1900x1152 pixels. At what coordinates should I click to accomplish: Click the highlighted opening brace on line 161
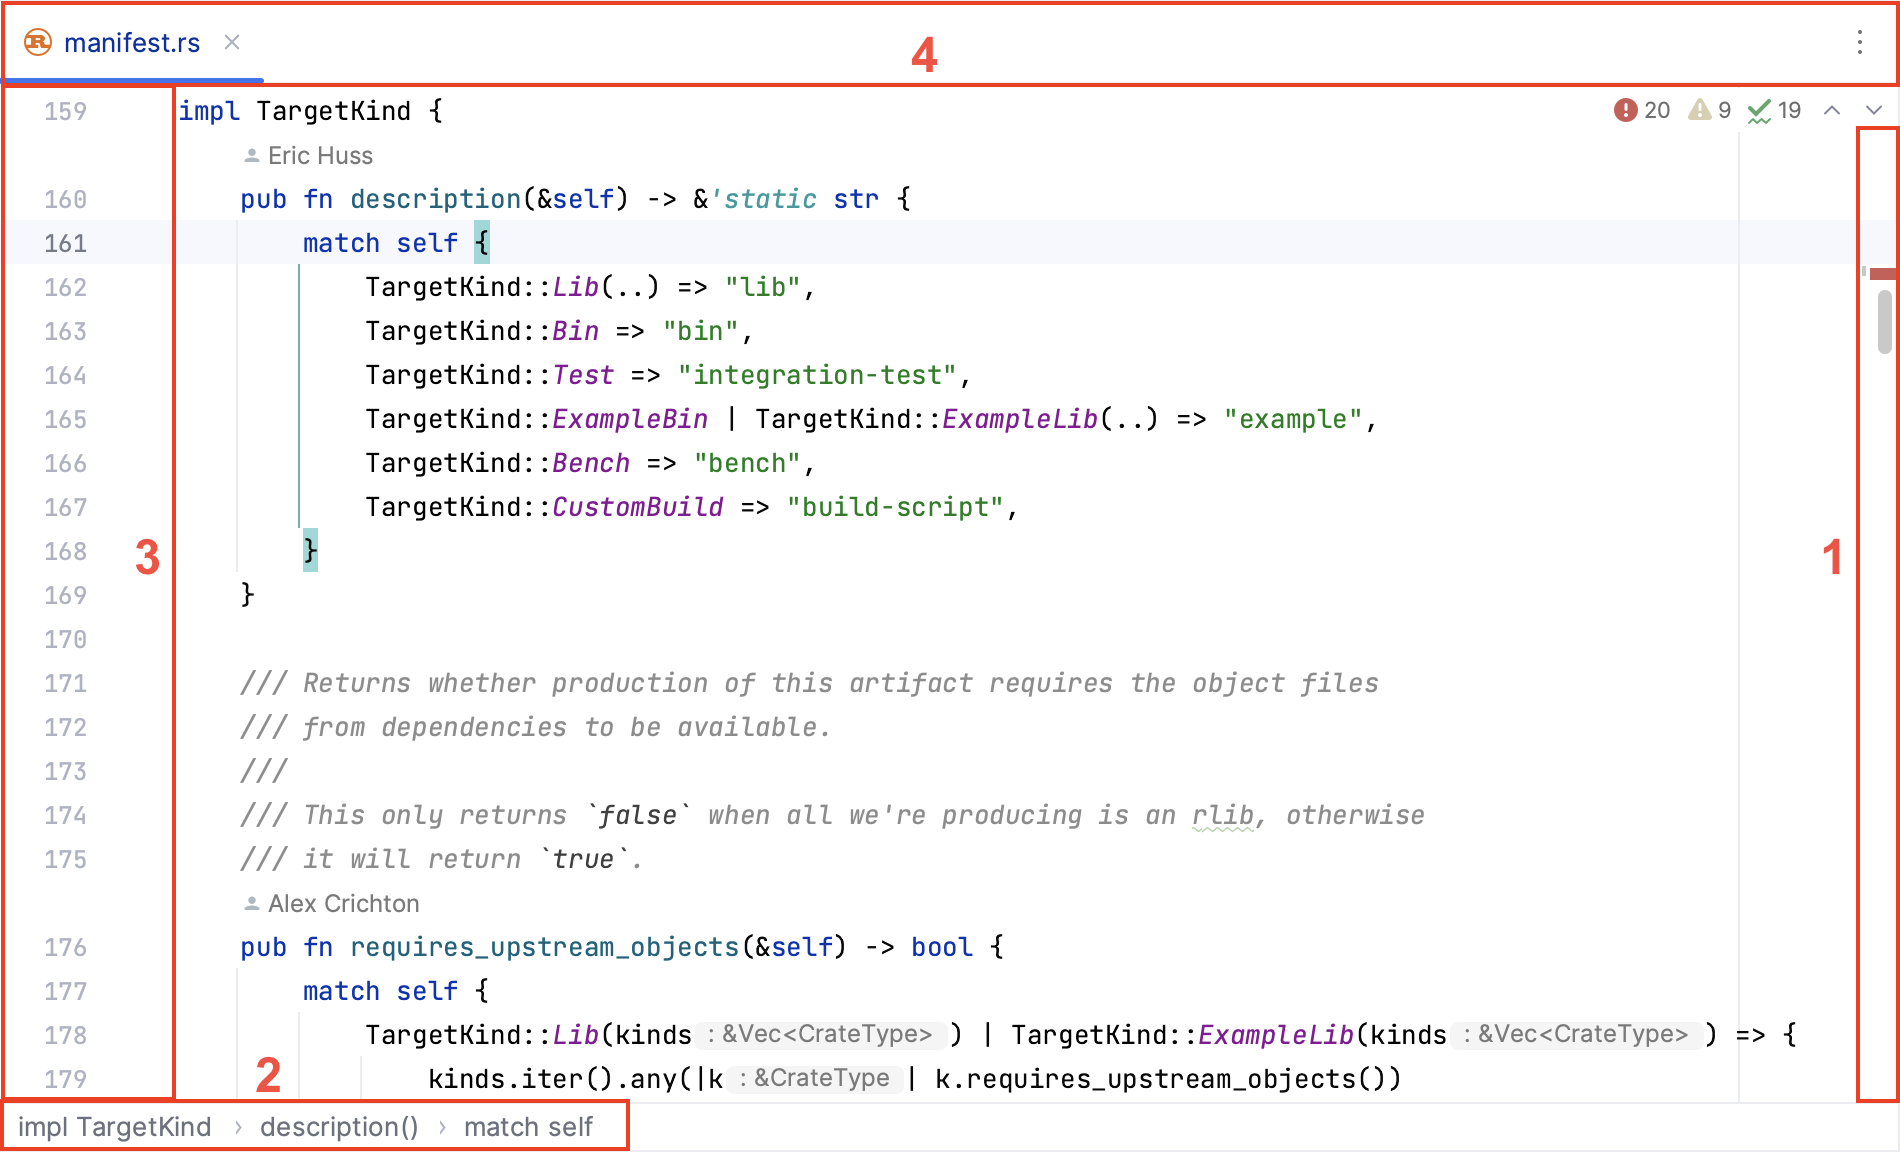coord(482,242)
